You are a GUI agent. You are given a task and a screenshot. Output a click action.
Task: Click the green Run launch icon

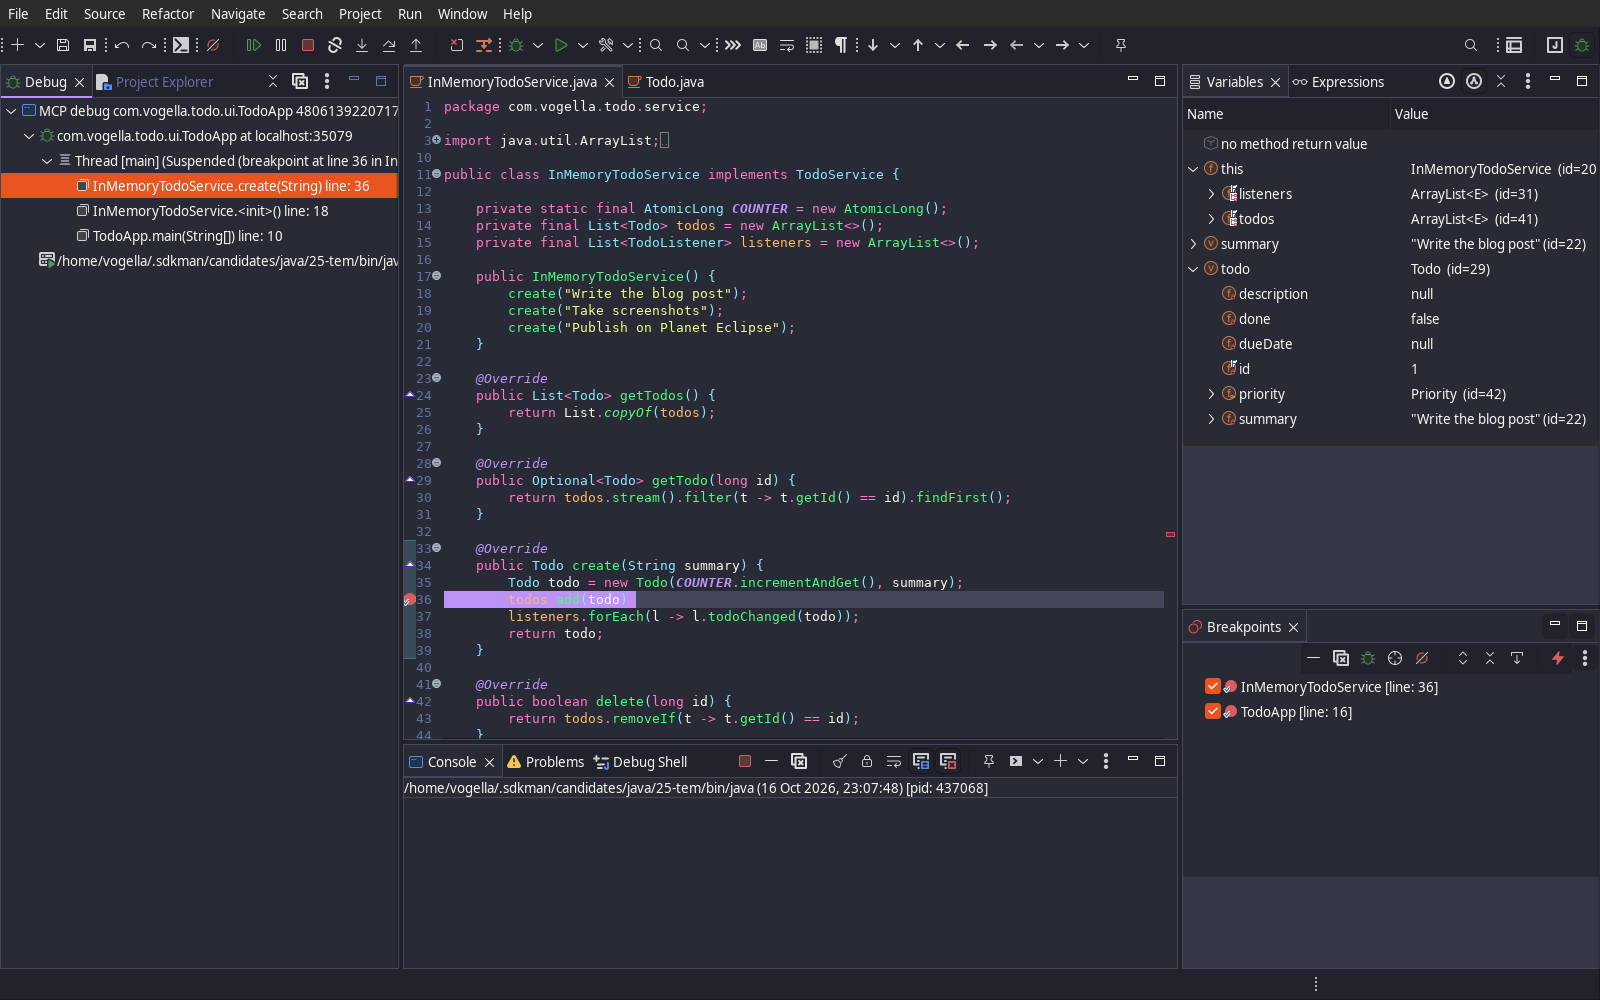[x=561, y=45]
